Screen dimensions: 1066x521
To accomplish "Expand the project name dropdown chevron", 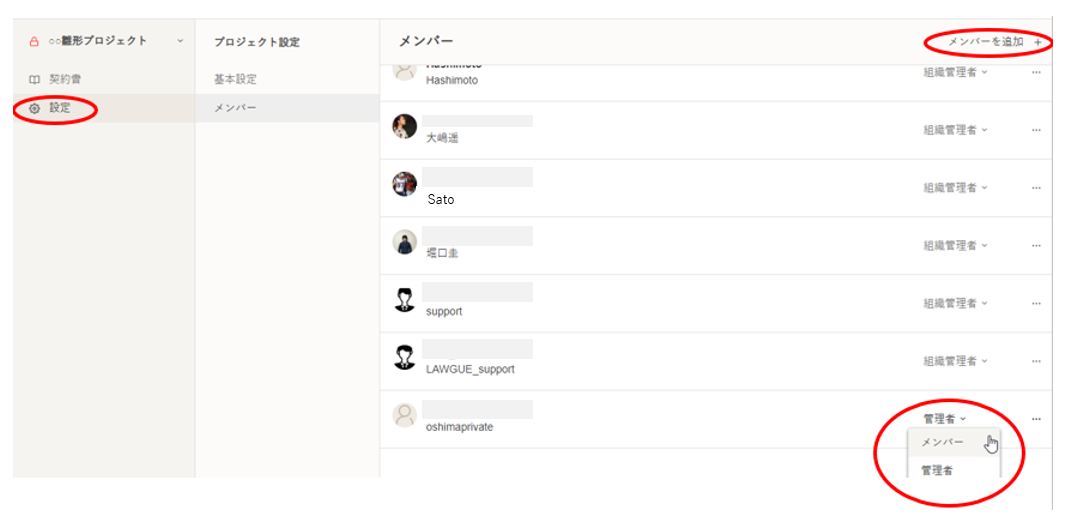I will [x=180, y=42].
